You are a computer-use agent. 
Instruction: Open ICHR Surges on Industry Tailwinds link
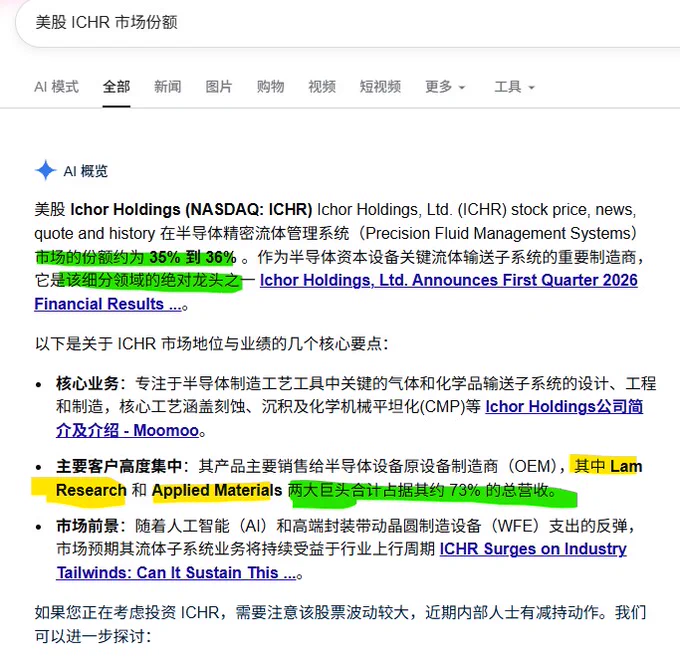341,561
